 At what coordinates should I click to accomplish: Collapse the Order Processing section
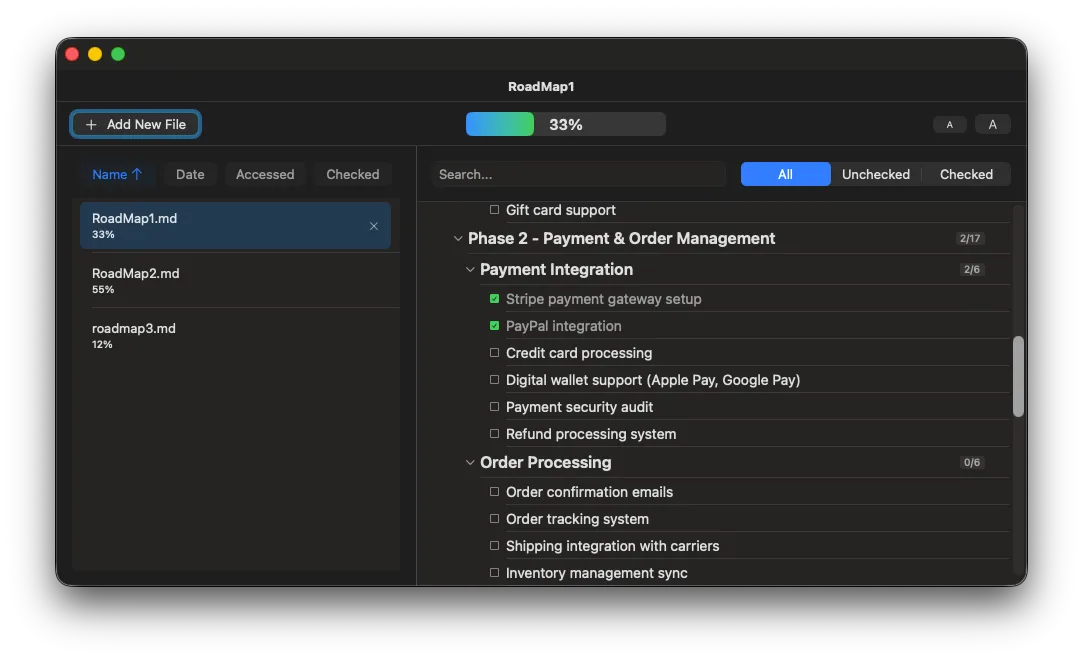click(470, 463)
